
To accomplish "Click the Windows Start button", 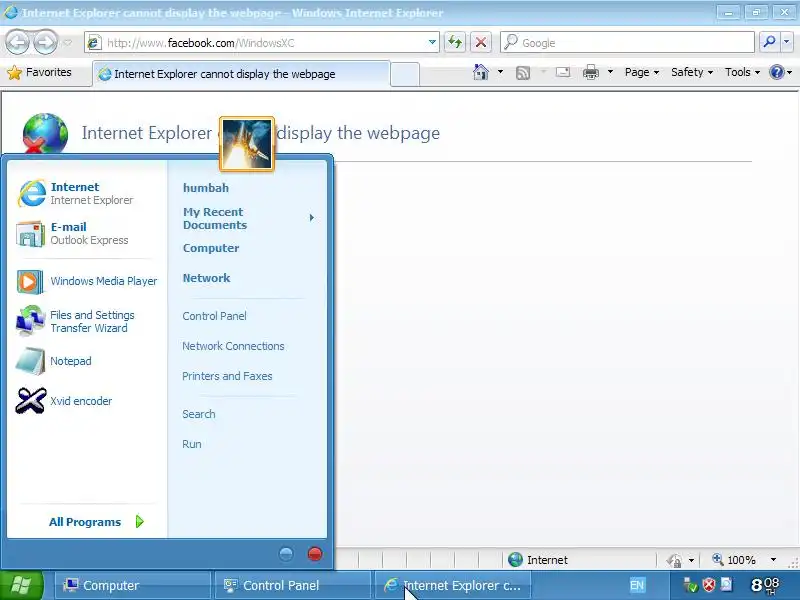I will click(x=21, y=586).
